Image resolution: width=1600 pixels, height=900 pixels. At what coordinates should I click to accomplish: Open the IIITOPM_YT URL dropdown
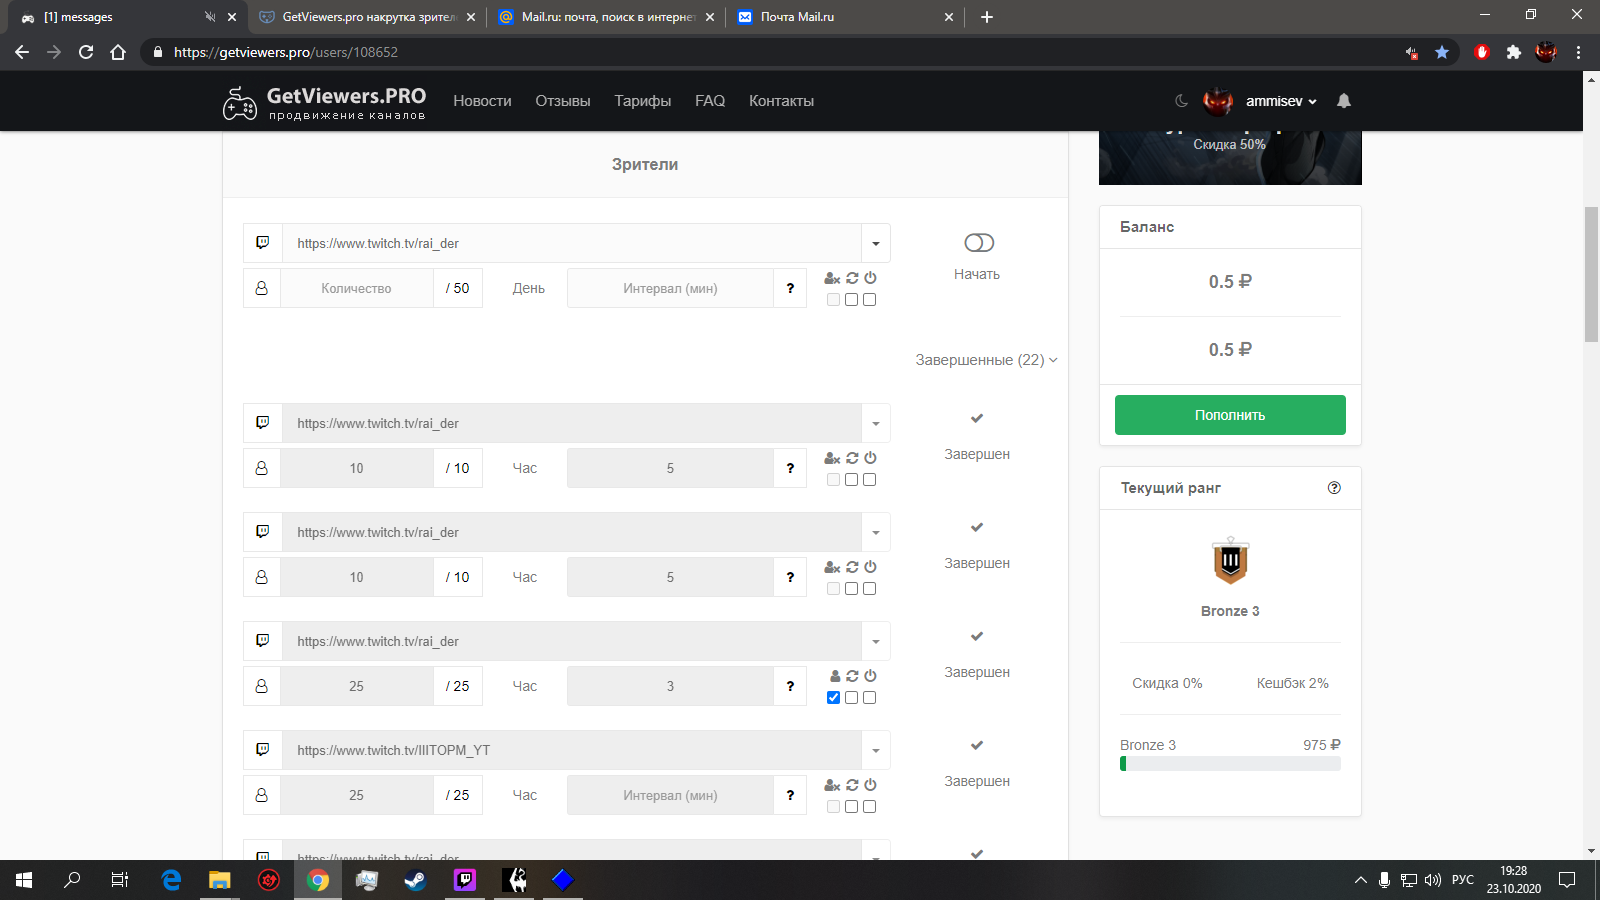(876, 750)
